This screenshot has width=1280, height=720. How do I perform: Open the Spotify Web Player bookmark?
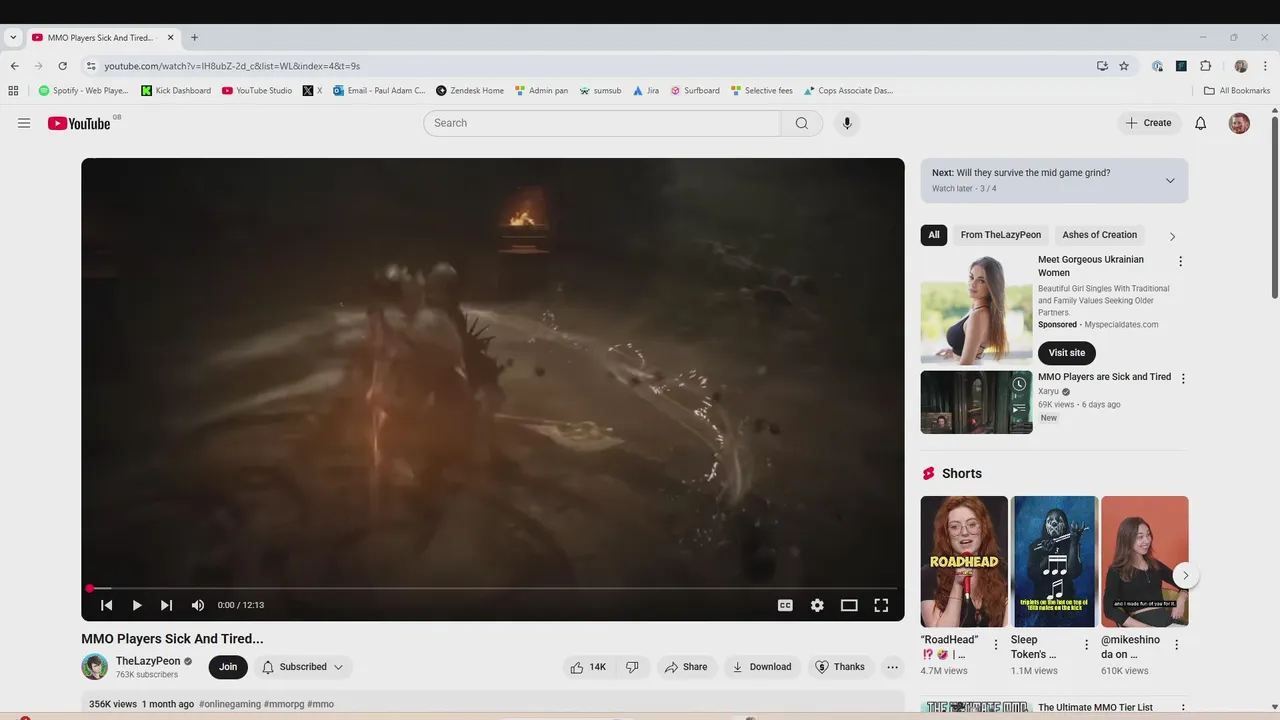pos(83,90)
